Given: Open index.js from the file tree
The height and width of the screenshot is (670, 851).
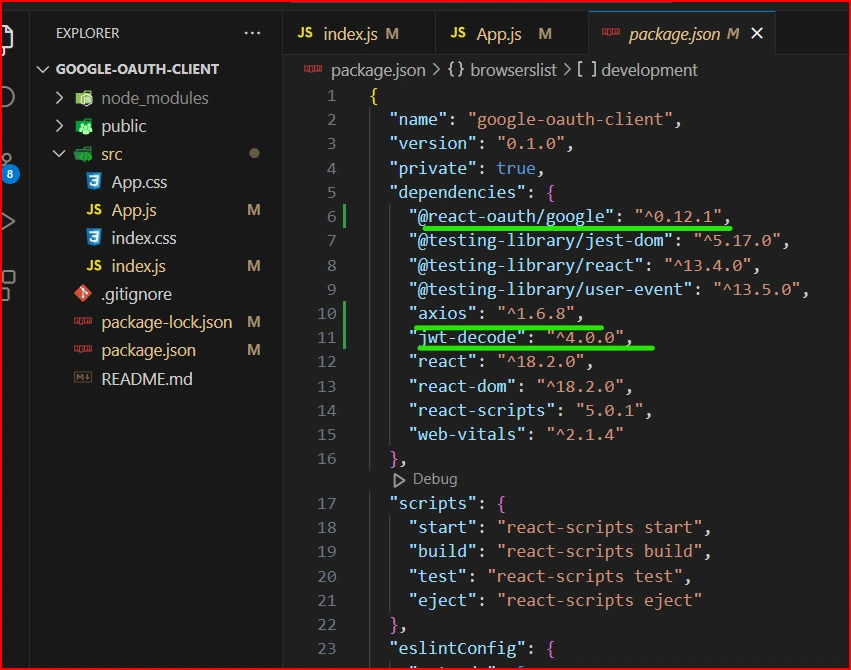Looking at the screenshot, I should point(138,266).
